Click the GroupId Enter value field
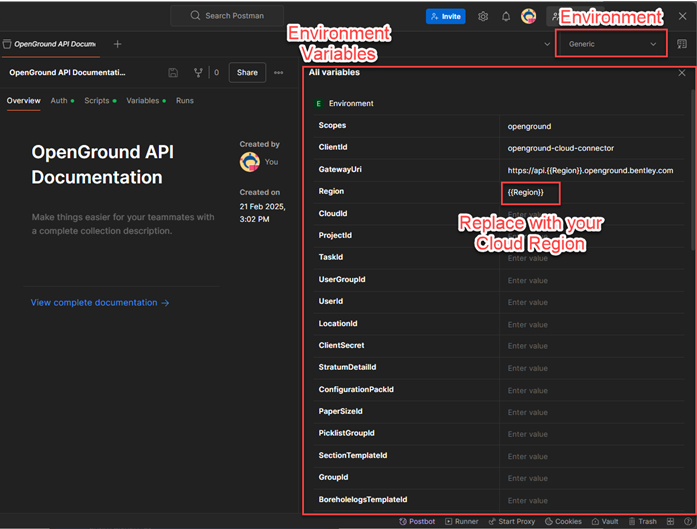This screenshot has width=697, height=529. [x=592, y=478]
